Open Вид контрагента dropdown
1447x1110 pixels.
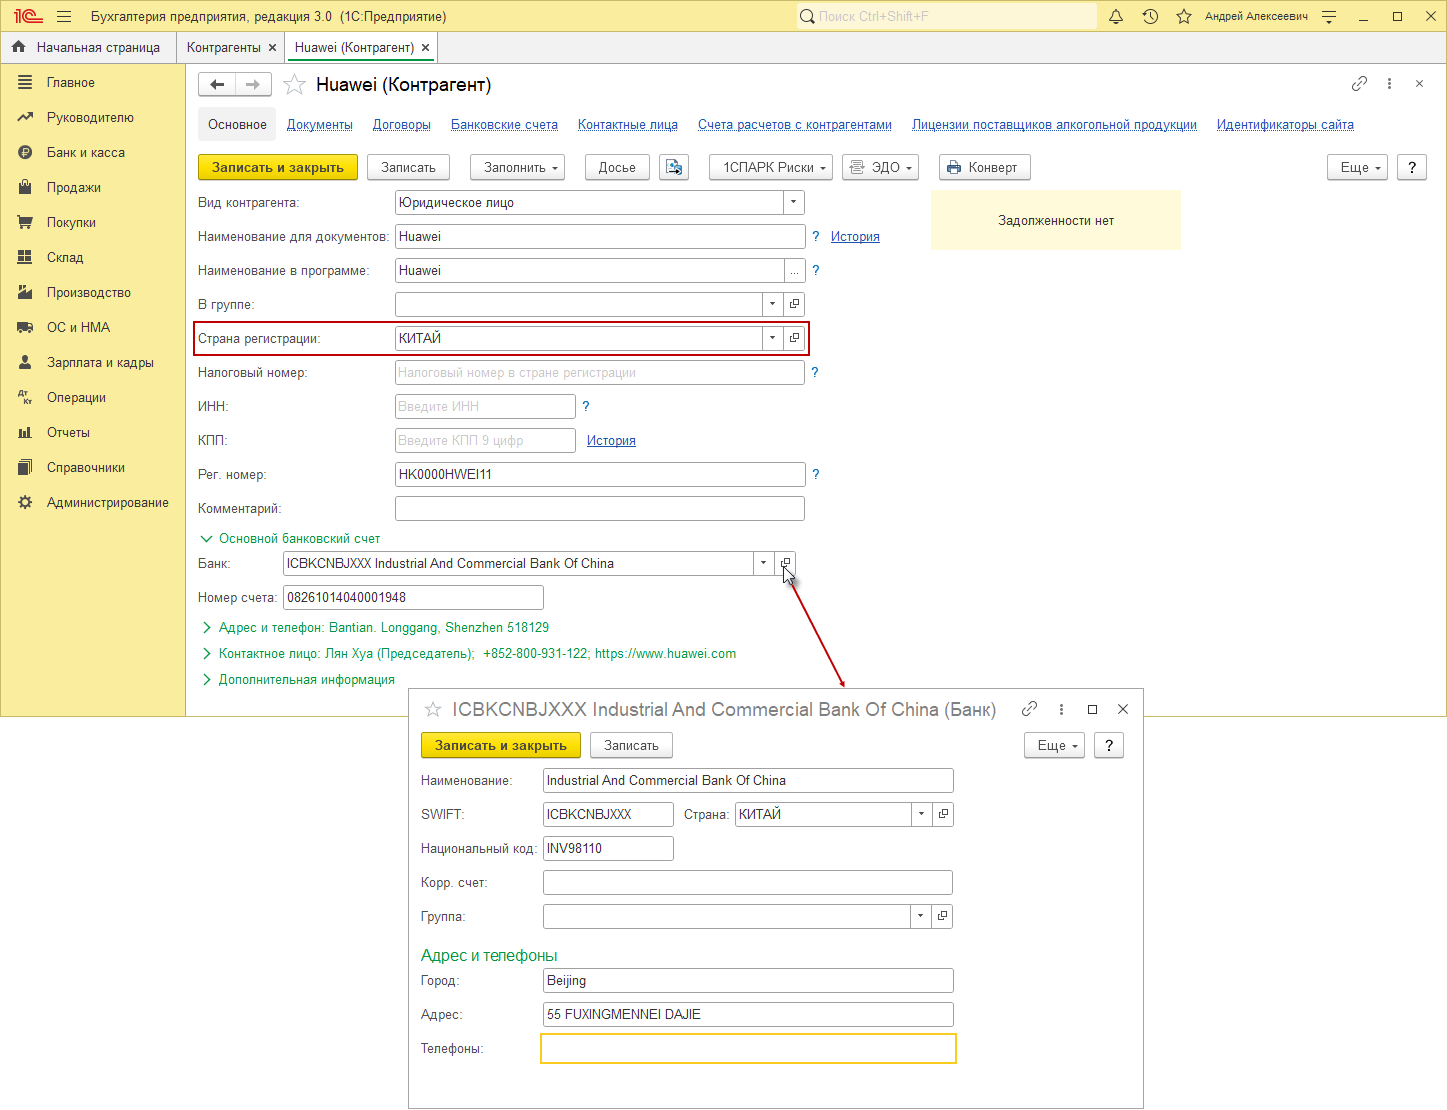click(793, 202)
